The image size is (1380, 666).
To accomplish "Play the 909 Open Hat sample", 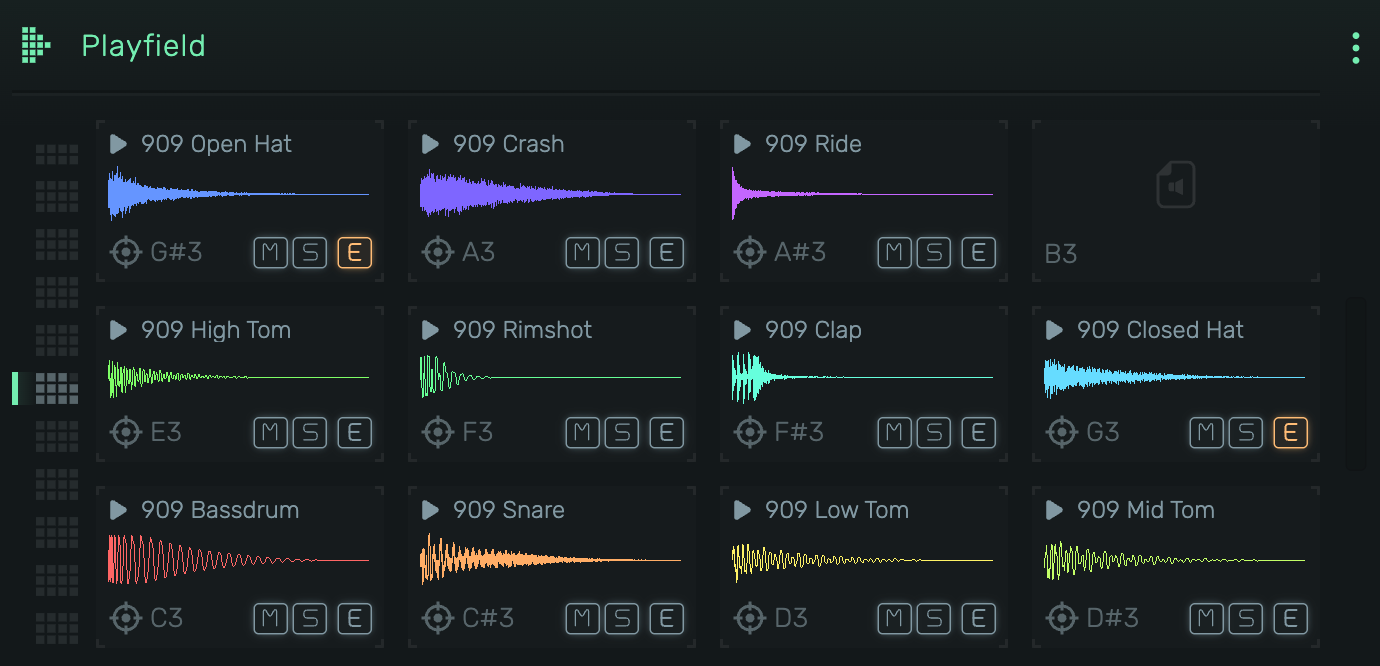I will pos(118,144).
